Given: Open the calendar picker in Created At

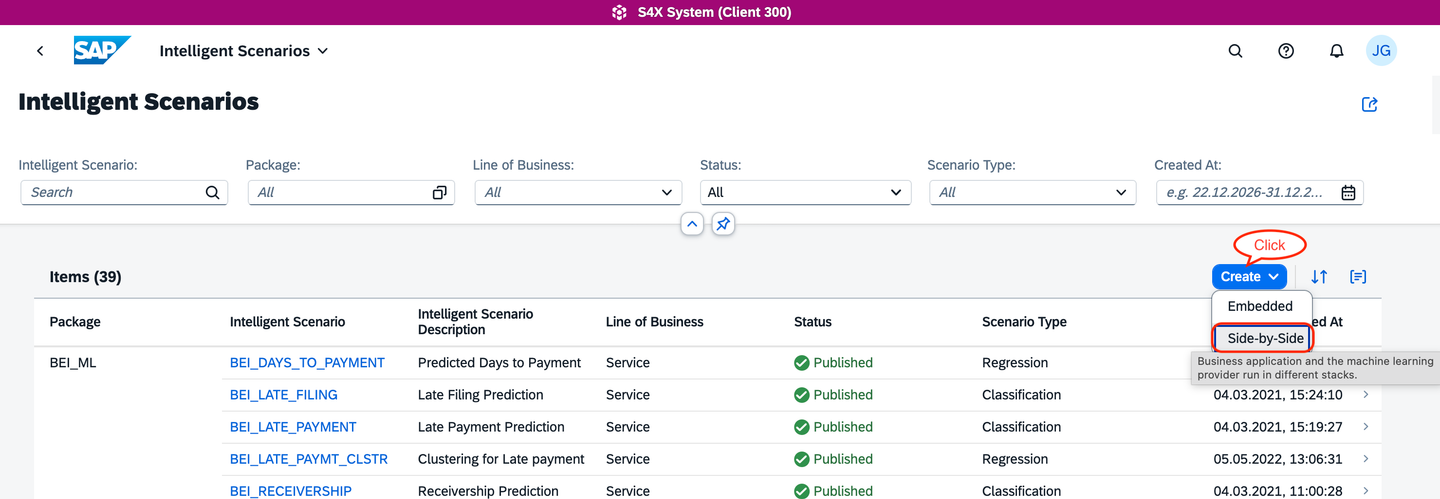Looking at the screenshot, I should [1348, 192].
